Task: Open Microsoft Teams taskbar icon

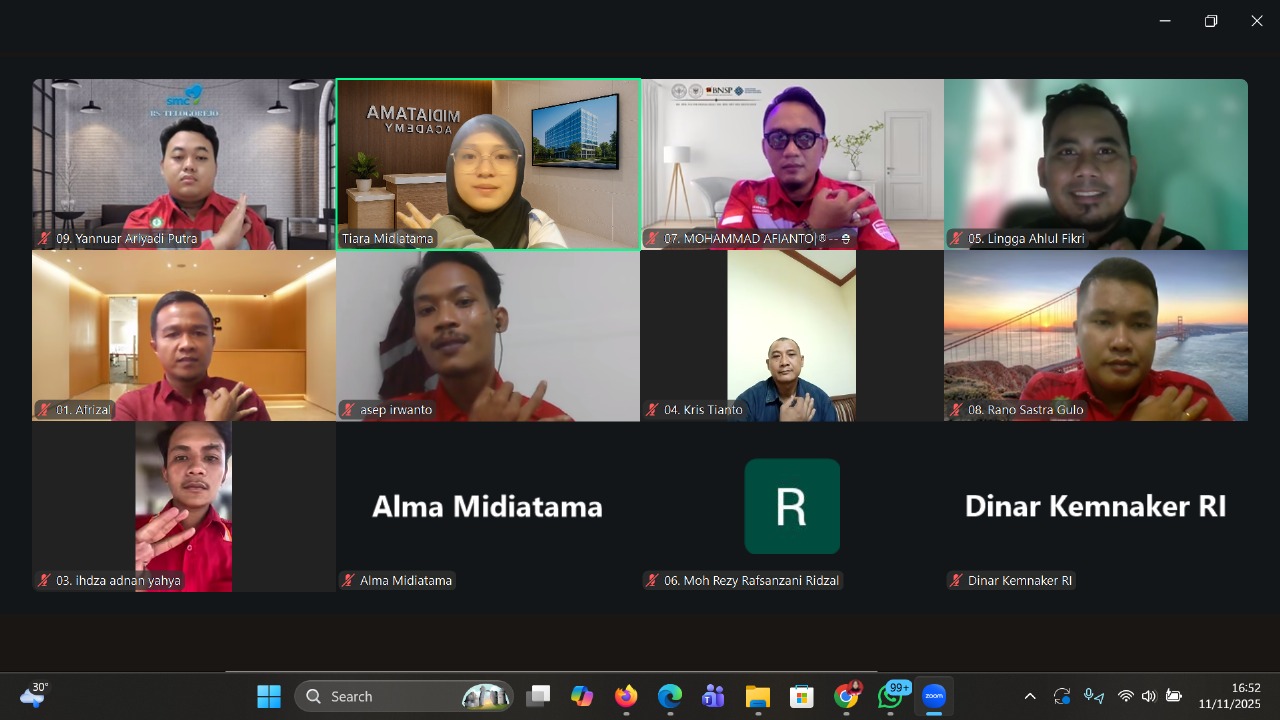Action: [713, 696]
